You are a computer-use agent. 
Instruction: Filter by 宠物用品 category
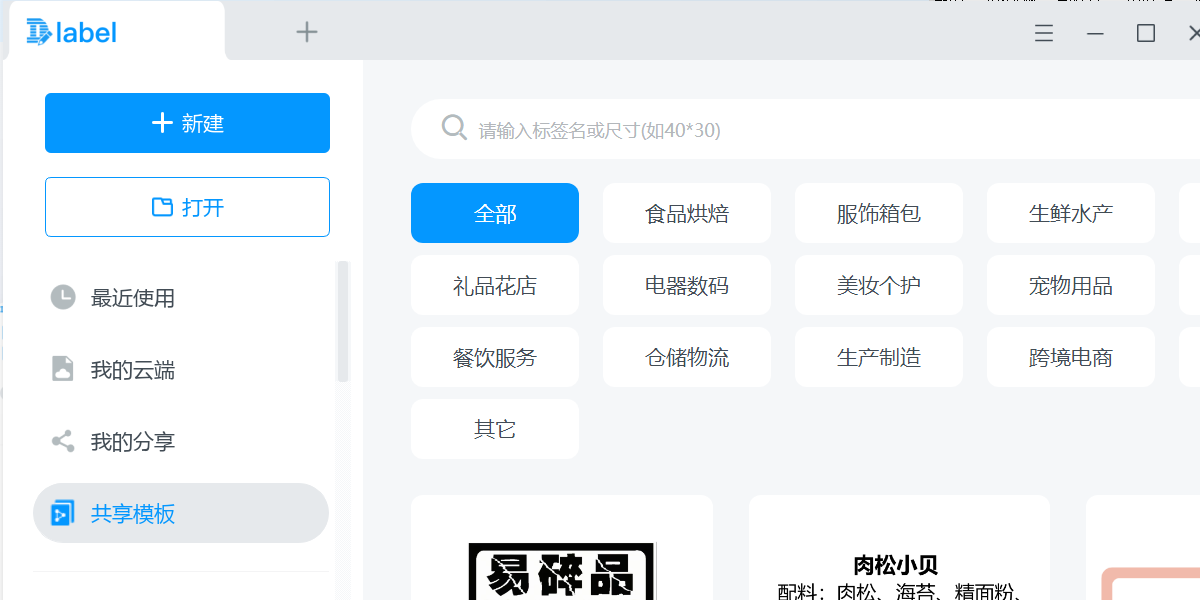point(1071,285)
